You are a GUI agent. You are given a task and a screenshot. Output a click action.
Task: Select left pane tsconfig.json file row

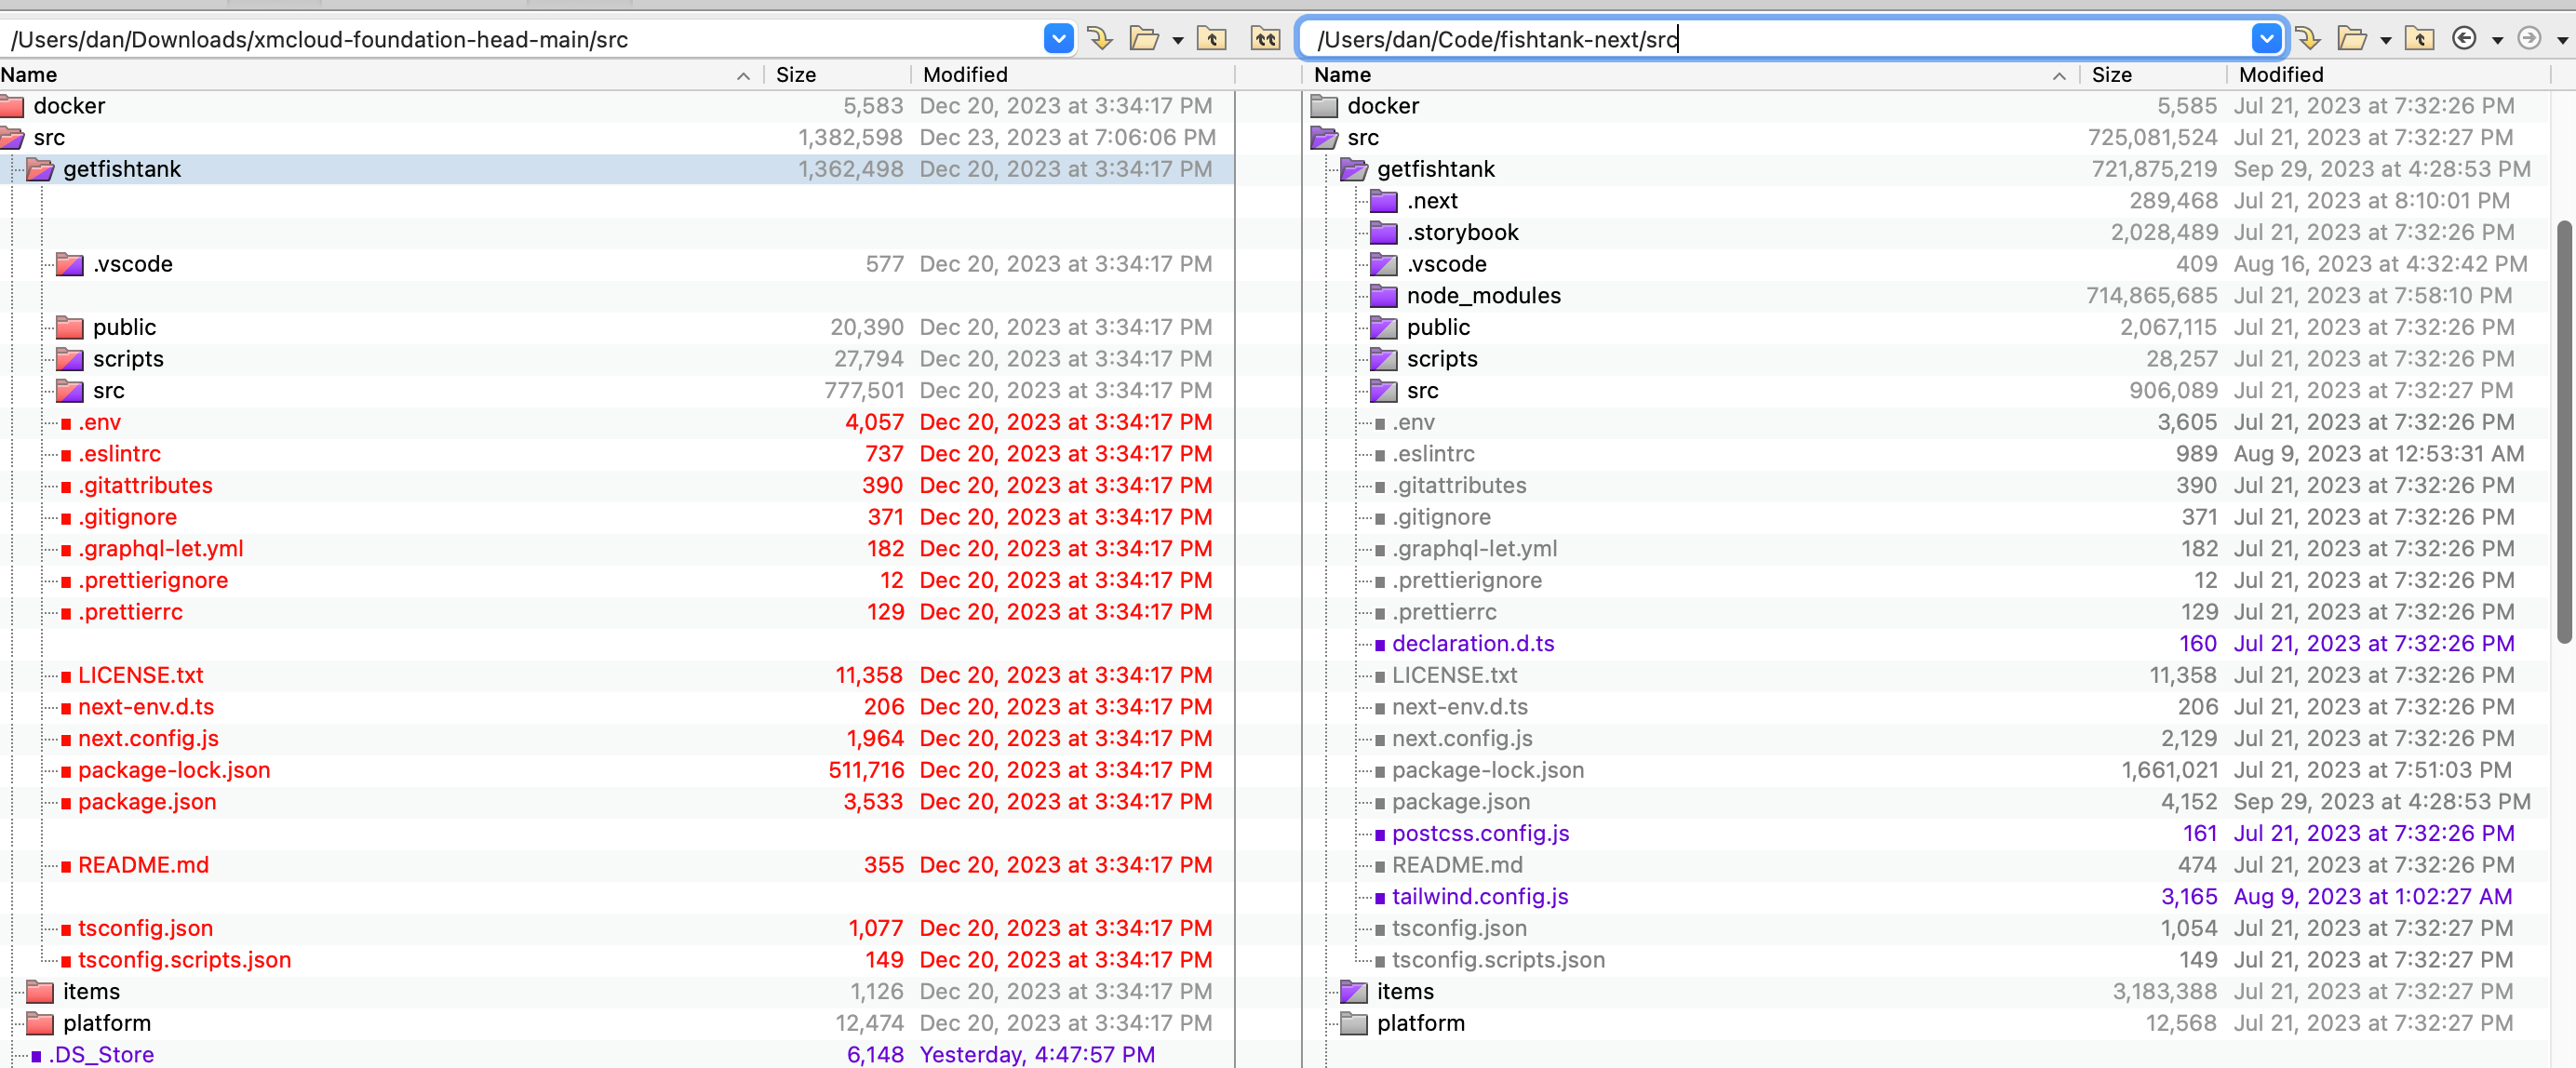(617, 928)
